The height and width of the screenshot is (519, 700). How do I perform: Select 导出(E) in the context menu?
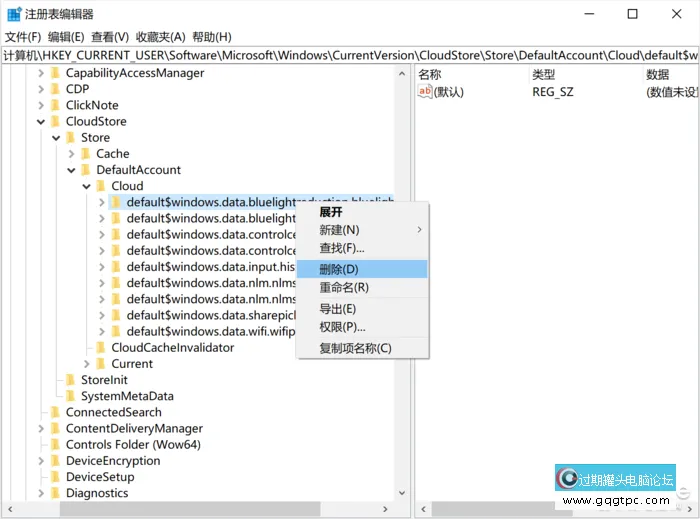[x=338, y=309]
